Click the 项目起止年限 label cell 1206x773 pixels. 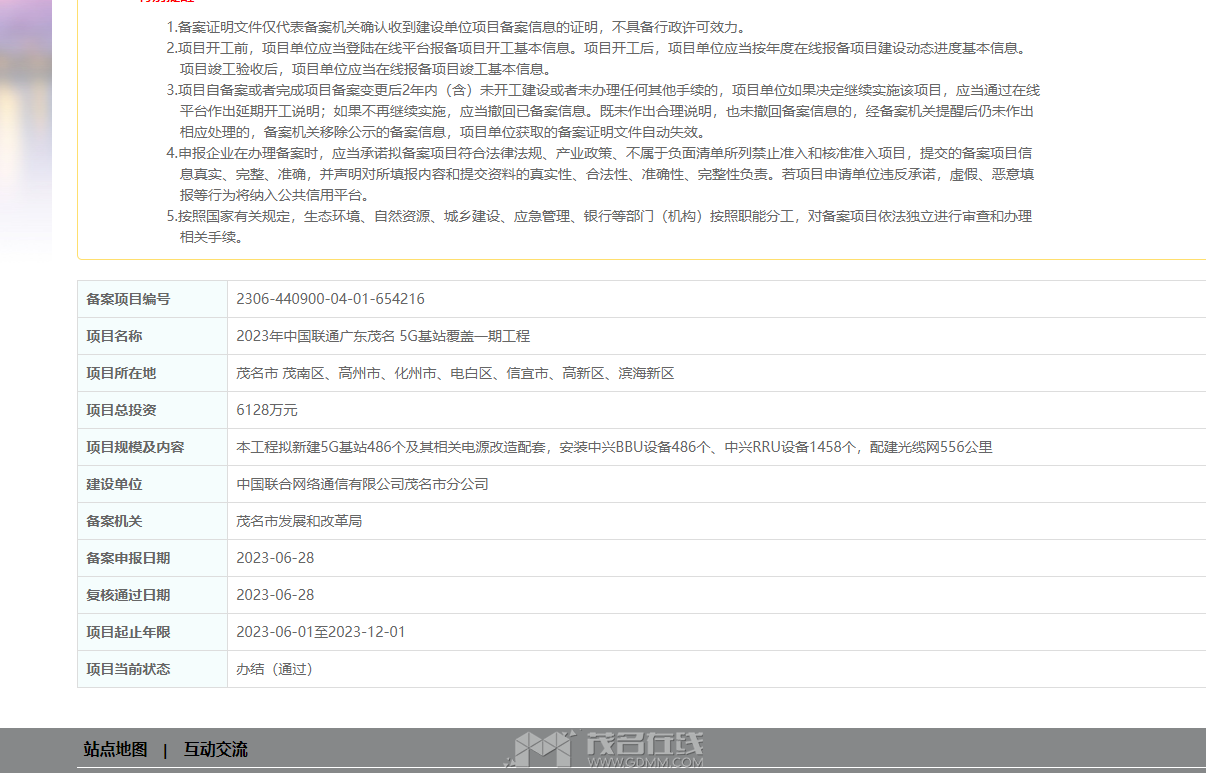pyautogui.click(x=152, y=632)
